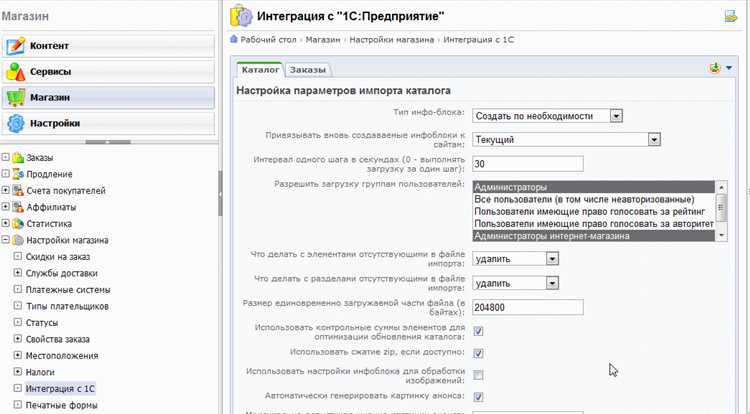Click the Продление icon in tree

(x=18, y=174)
